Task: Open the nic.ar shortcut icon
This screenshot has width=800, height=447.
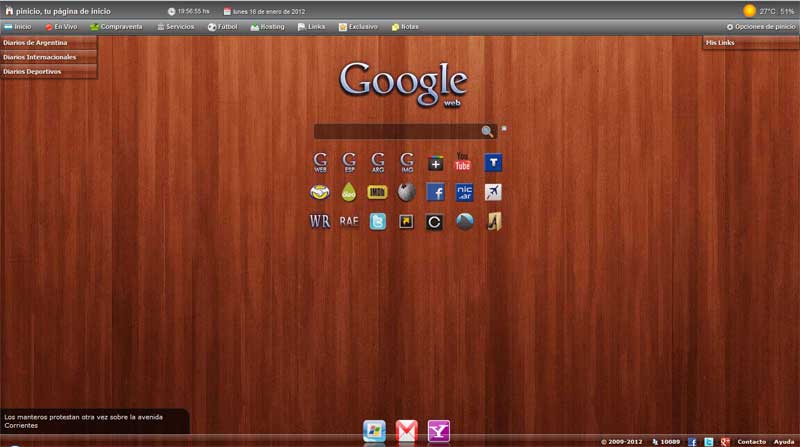Action: click(x=464, y=192)
